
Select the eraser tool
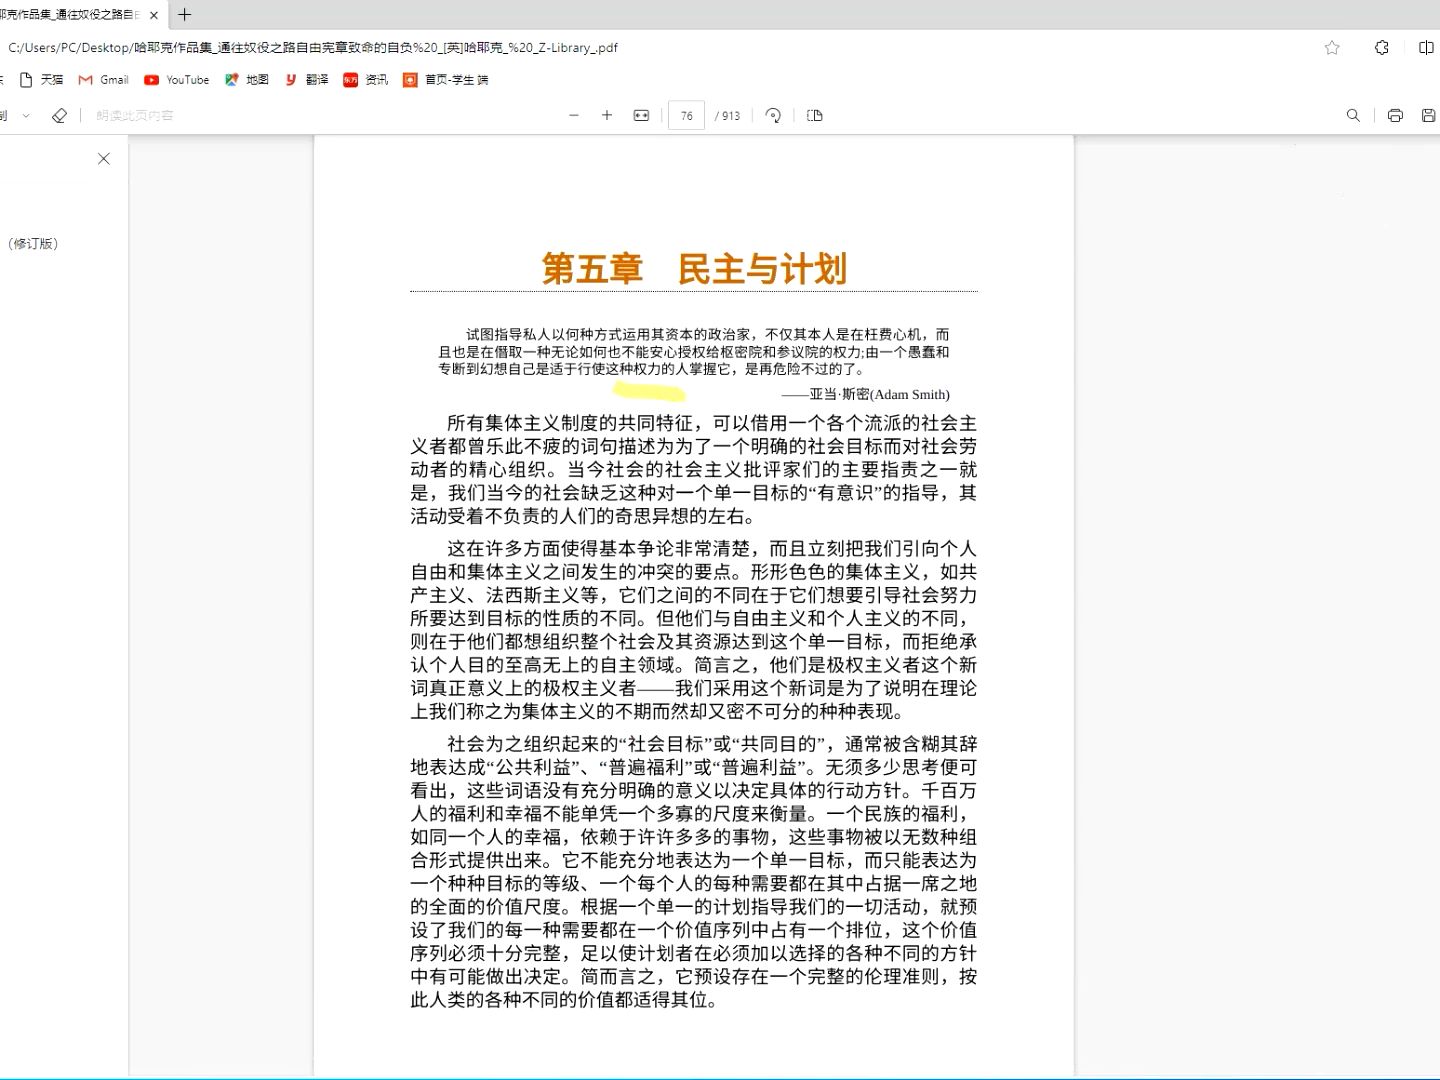point(59,116)
